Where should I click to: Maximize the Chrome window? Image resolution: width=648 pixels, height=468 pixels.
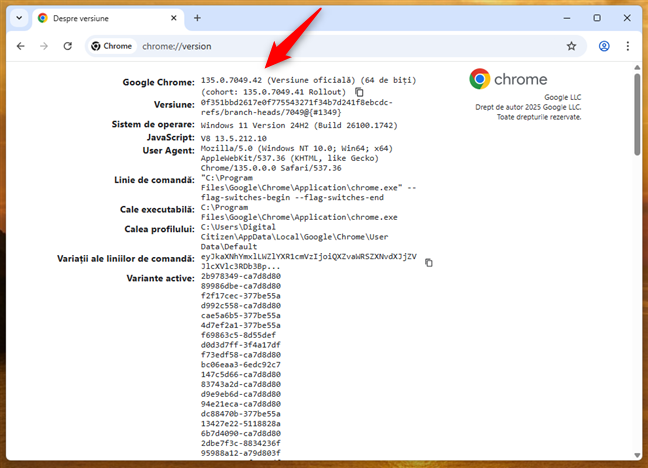click(597, 18)
